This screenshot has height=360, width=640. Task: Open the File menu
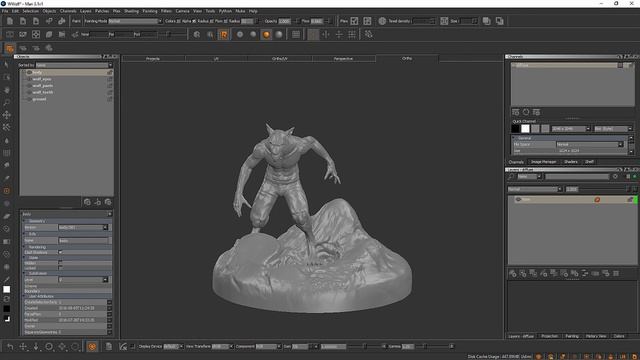point(4,11)
